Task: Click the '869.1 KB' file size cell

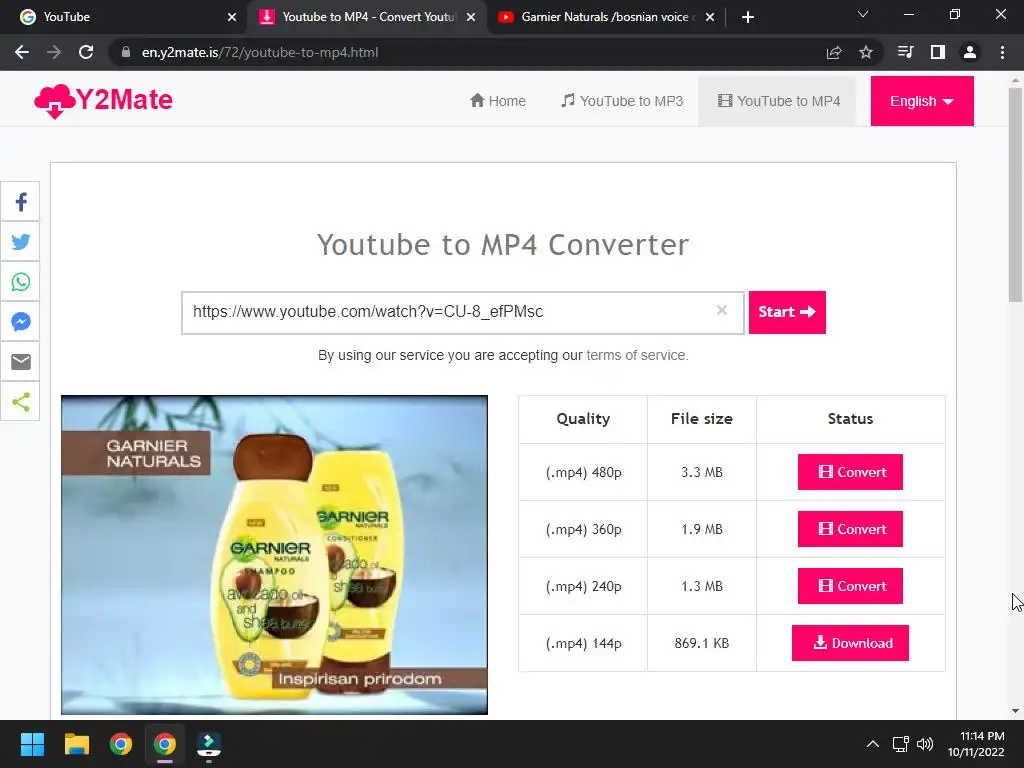Action: (701, 643)
